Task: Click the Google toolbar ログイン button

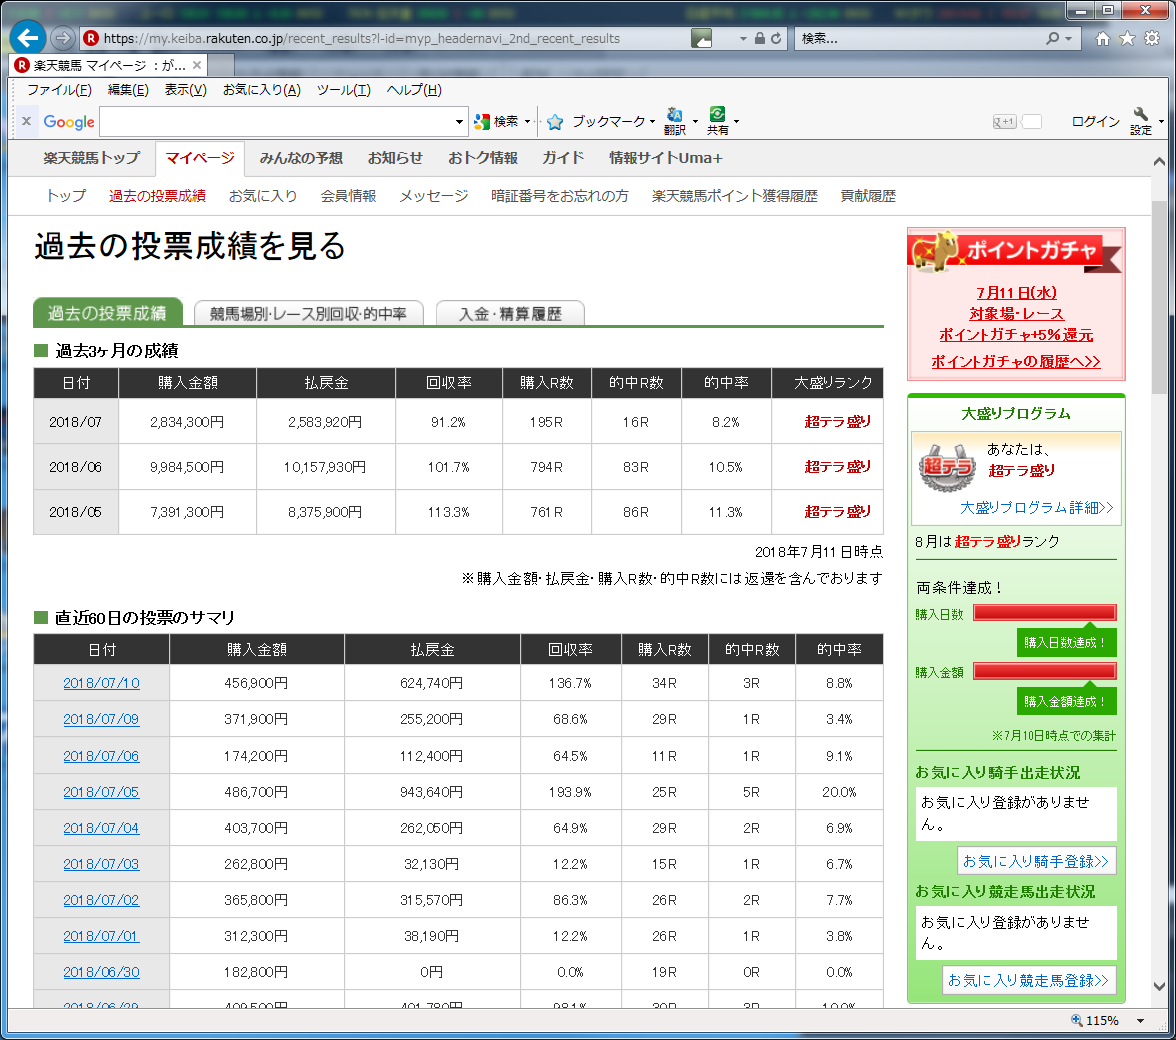Action: click(x=1095, y=121)
